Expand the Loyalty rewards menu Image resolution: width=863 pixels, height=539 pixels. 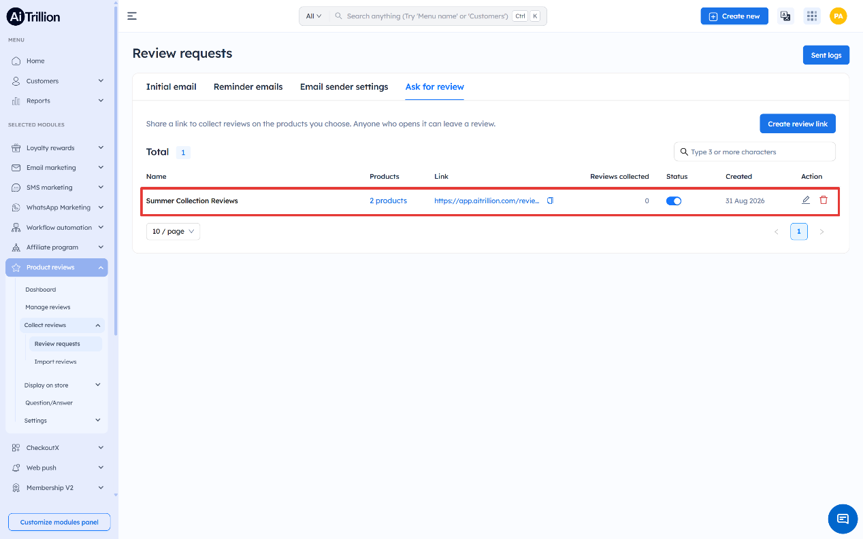tap(57, 148)
